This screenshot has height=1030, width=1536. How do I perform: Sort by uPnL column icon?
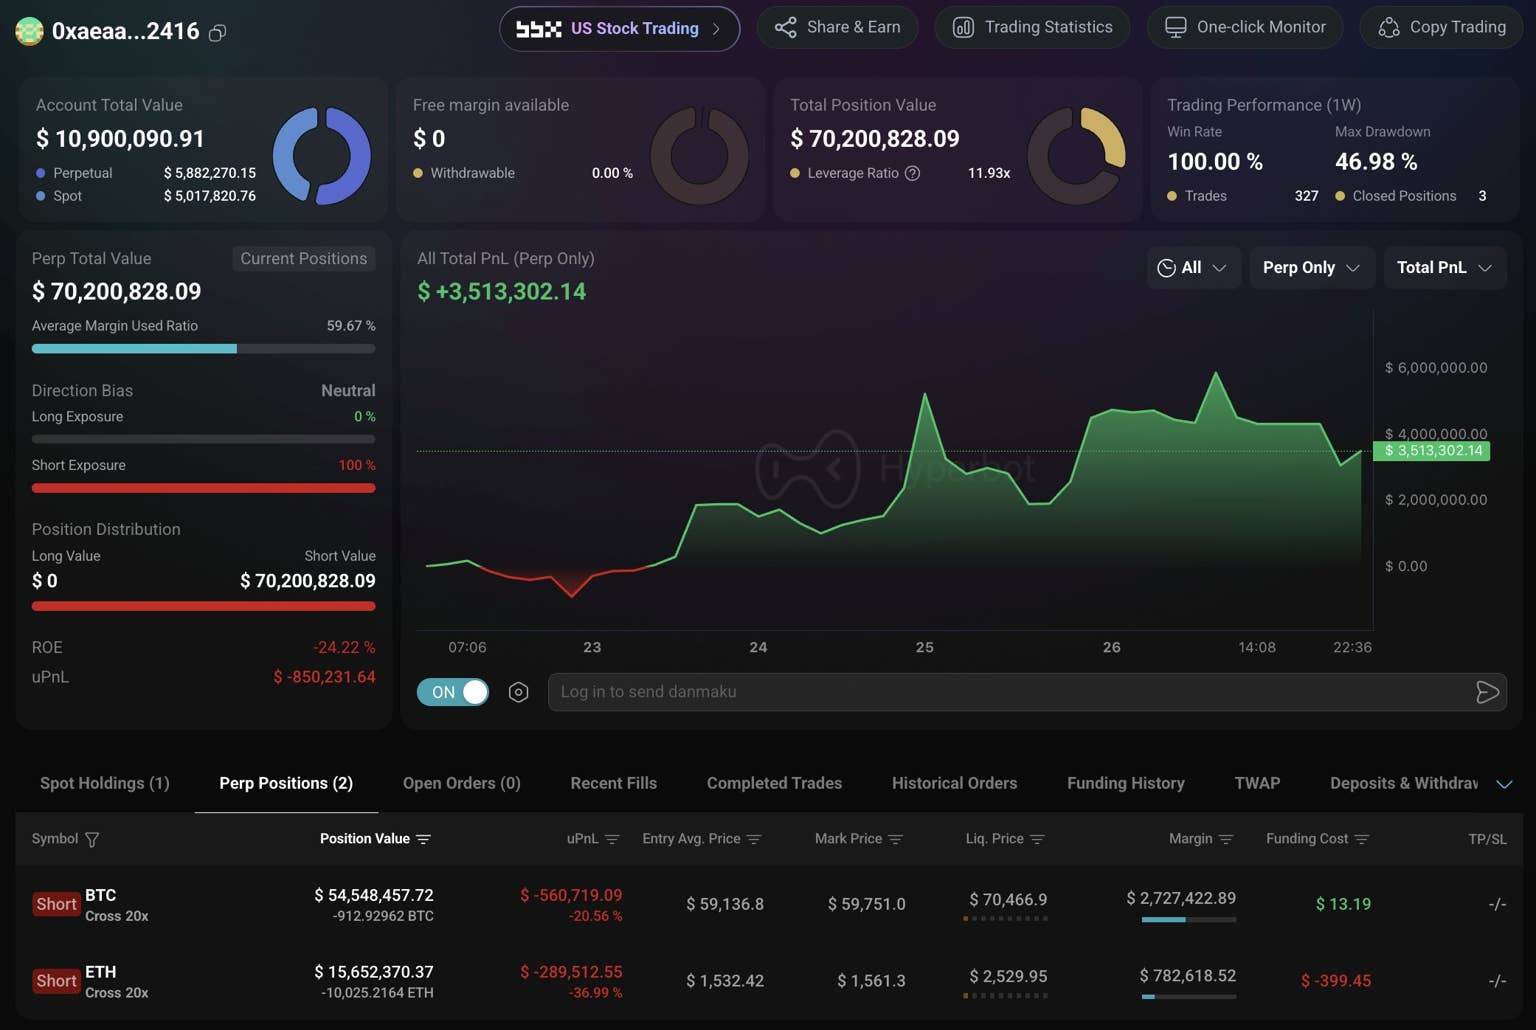612,839
